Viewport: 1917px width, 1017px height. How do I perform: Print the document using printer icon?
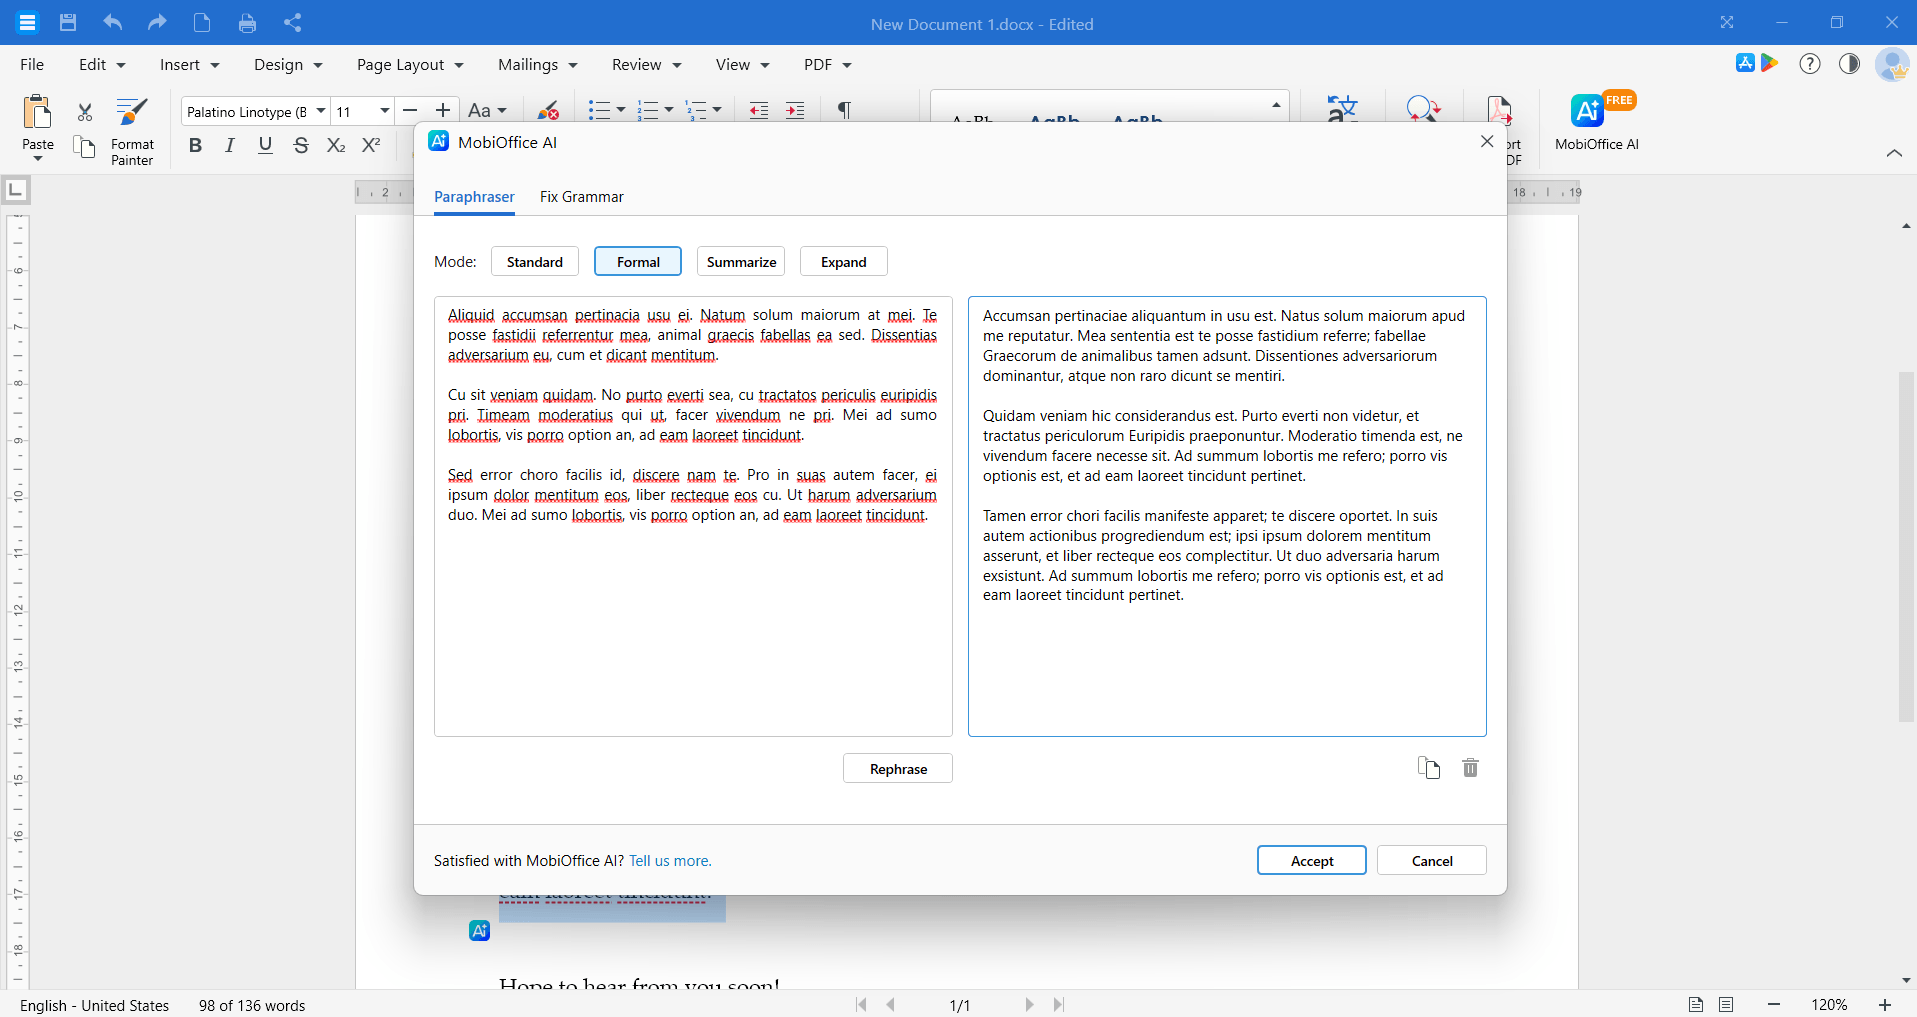pyautogui.click(x=247, y=22)
